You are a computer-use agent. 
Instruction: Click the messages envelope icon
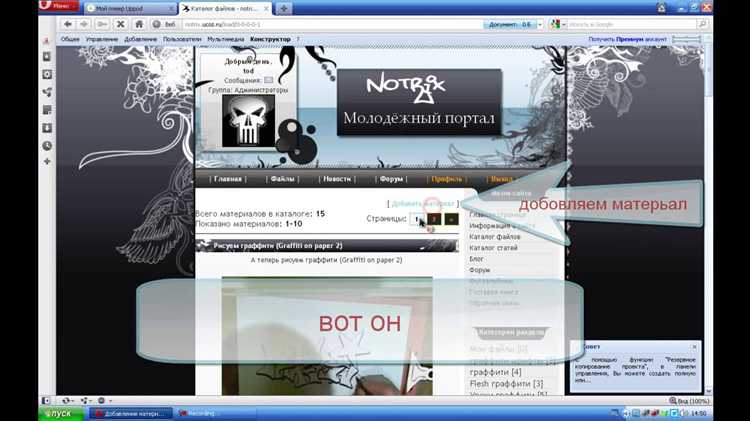[268, 80]
